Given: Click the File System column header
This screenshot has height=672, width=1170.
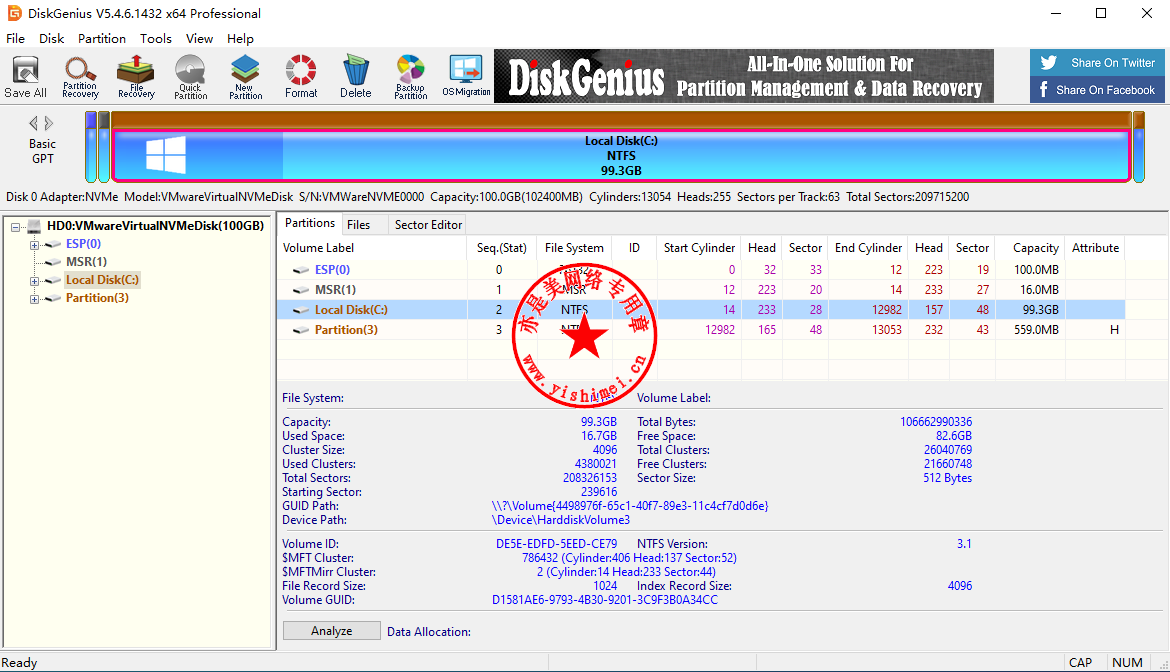Looking at the screenshot, I should coord(574,248).
